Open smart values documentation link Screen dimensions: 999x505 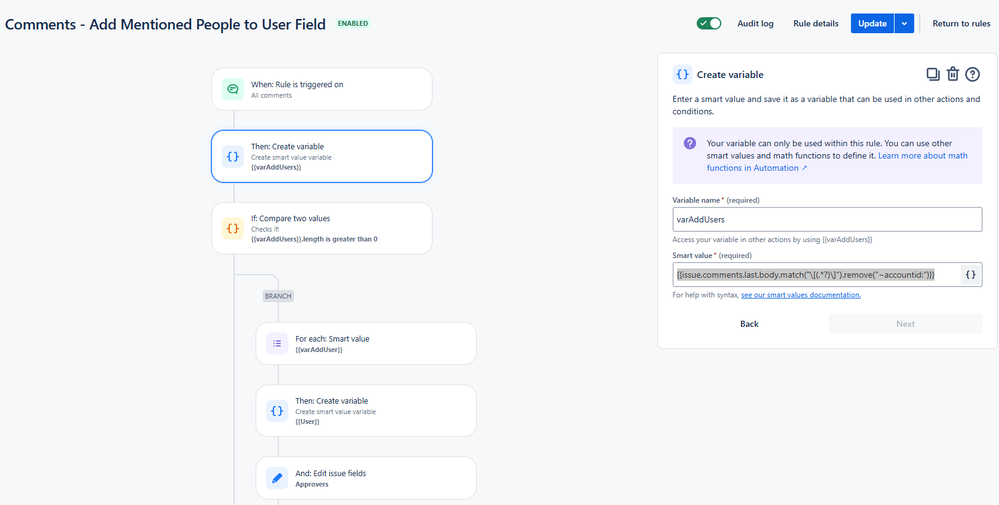801,295
